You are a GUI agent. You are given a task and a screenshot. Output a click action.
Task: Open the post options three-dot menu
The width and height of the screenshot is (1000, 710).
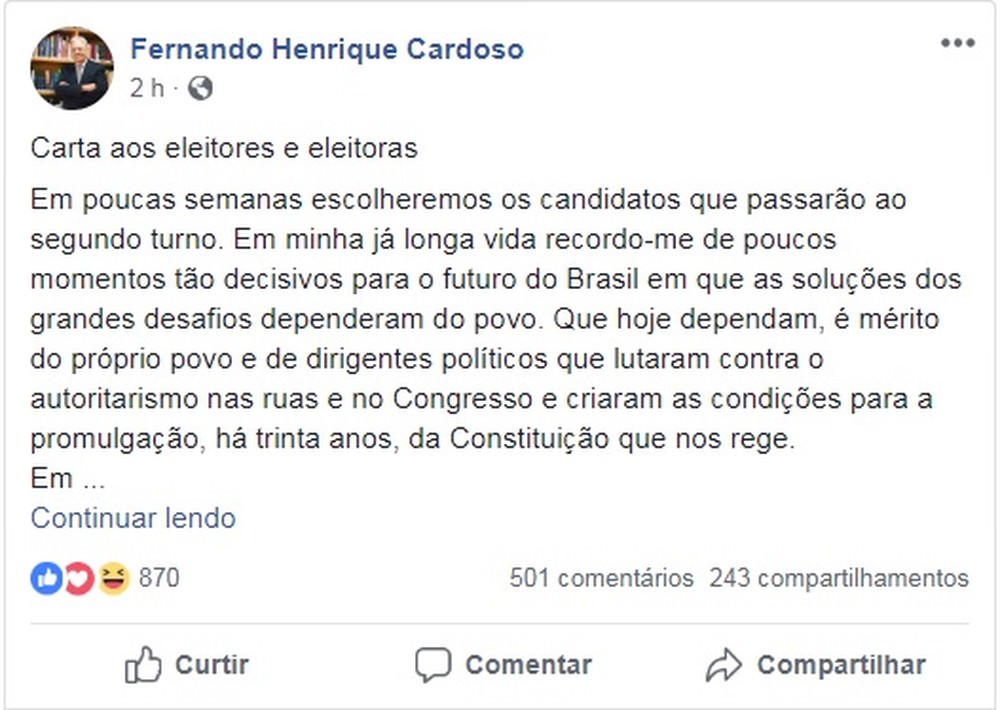[957, 45]
